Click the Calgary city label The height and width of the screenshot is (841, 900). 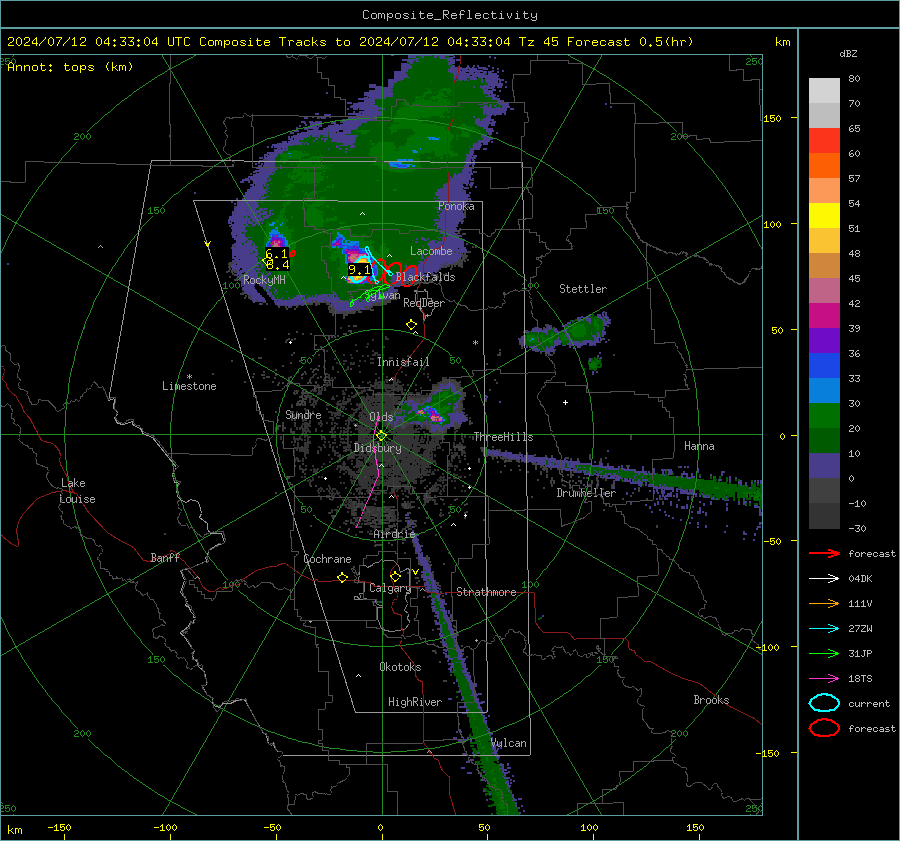(x=390, y=588)
